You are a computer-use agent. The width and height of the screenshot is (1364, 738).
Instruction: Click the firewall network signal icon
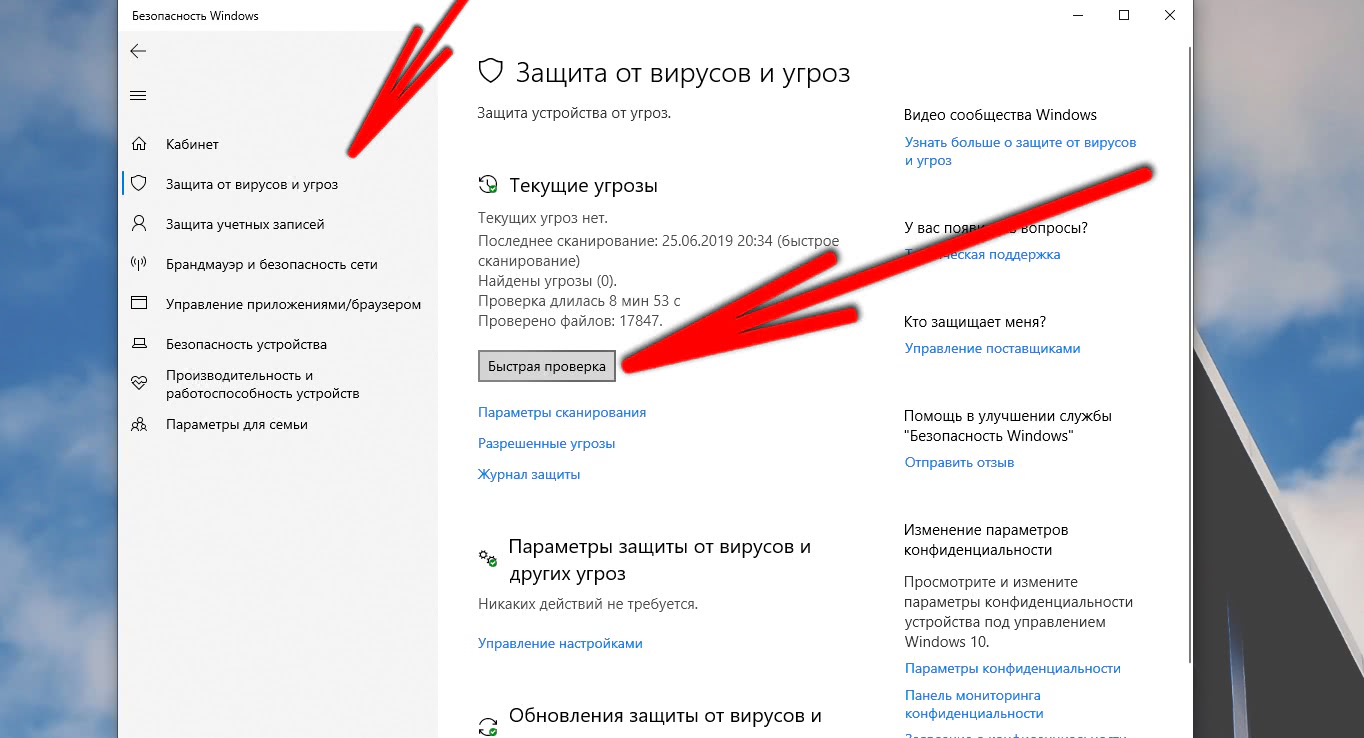(139, 264)
